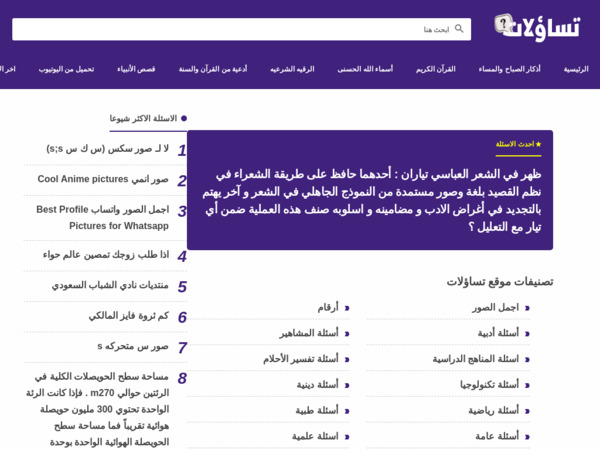Click arrow bullet beside أسئلة رياضية
Screen dimensions: 600x450
click(x=527, y=411)
